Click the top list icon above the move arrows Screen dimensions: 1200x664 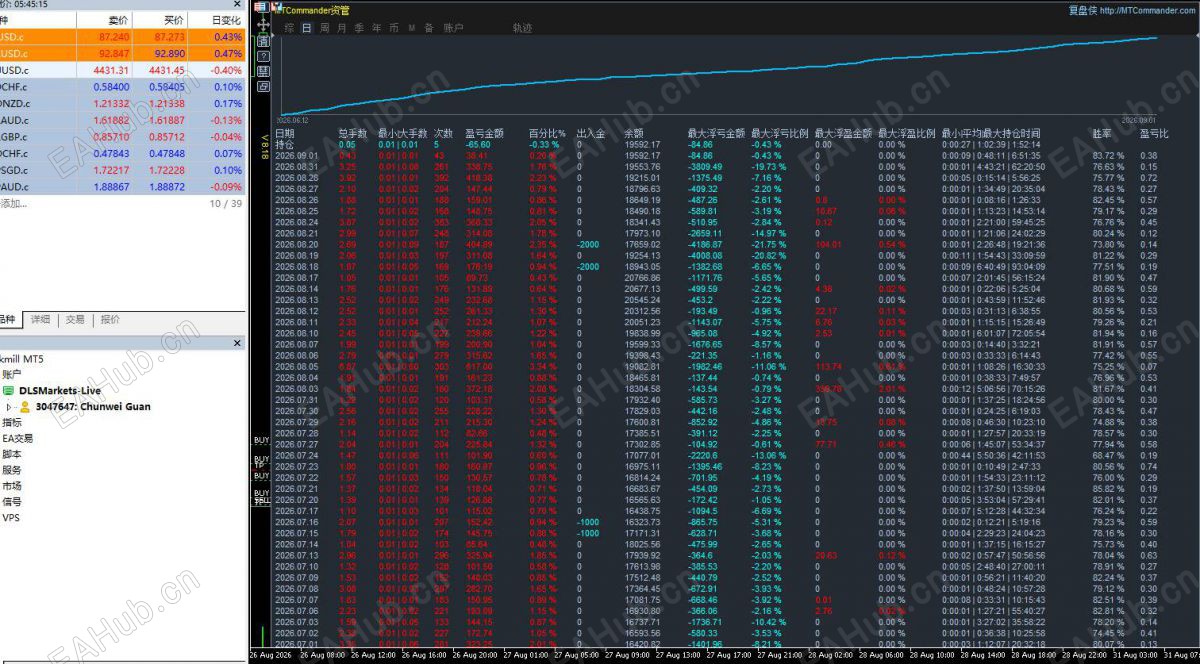click(262, 7)
